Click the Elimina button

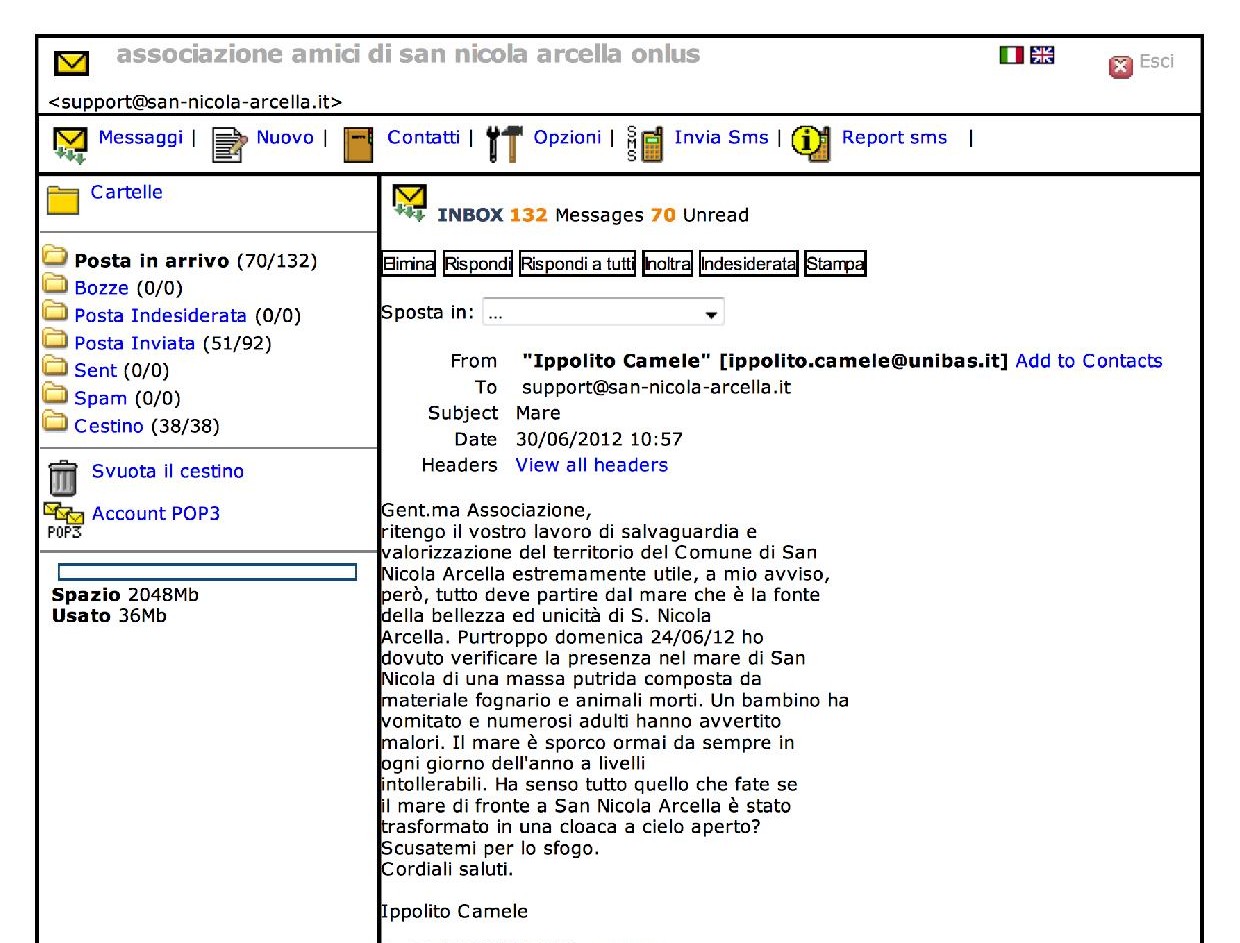[x=410, y=264]
